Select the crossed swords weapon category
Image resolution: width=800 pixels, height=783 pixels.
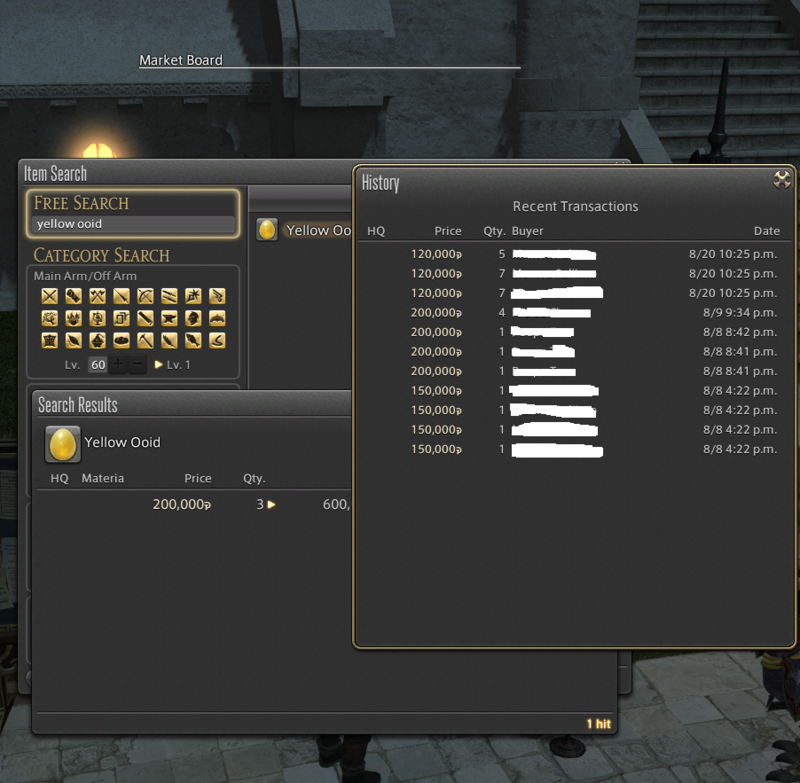50,296
